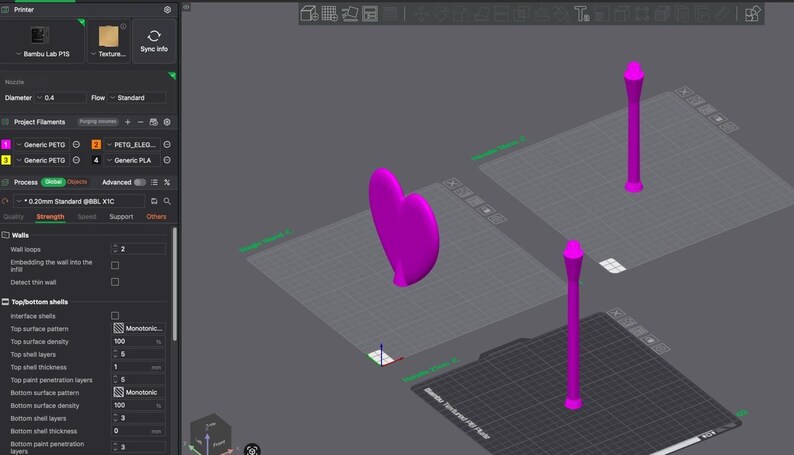
Task: Open the Assembly view icon
Action: point(752,14)
